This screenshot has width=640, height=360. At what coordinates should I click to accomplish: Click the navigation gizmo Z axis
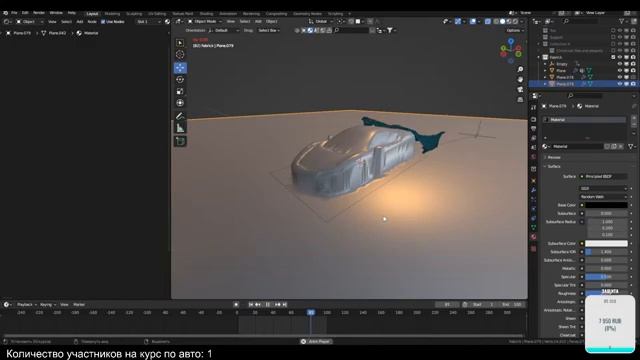click(x=511, y=41)
